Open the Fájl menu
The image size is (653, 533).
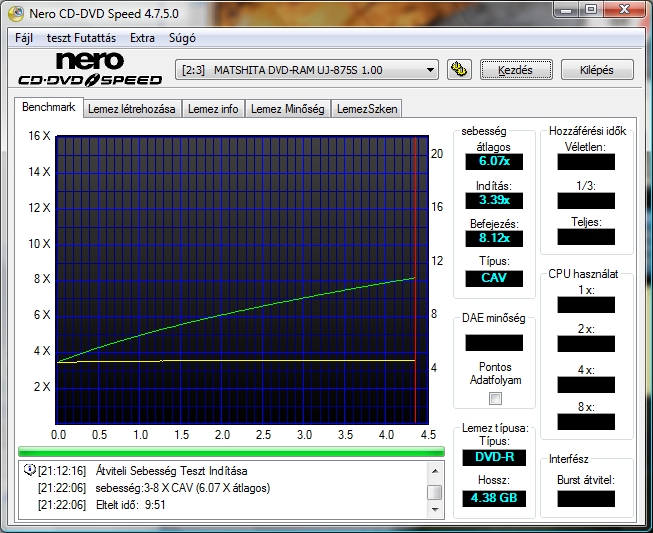click(x=24, y=38)
